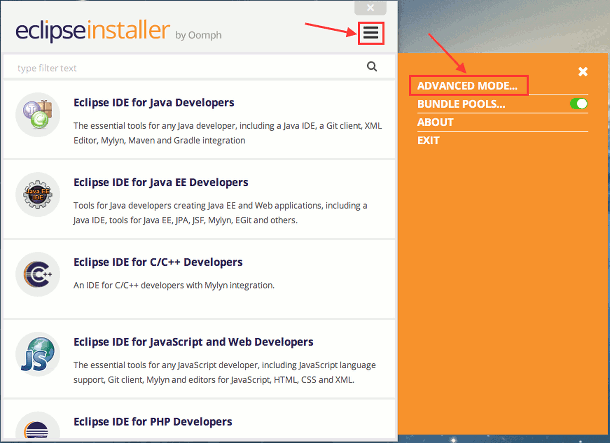Click the eclipseinstaller logo
Image resolution: width=610 pixels, height=443 pixels.
pyautogui.click(x=93, y=30)
